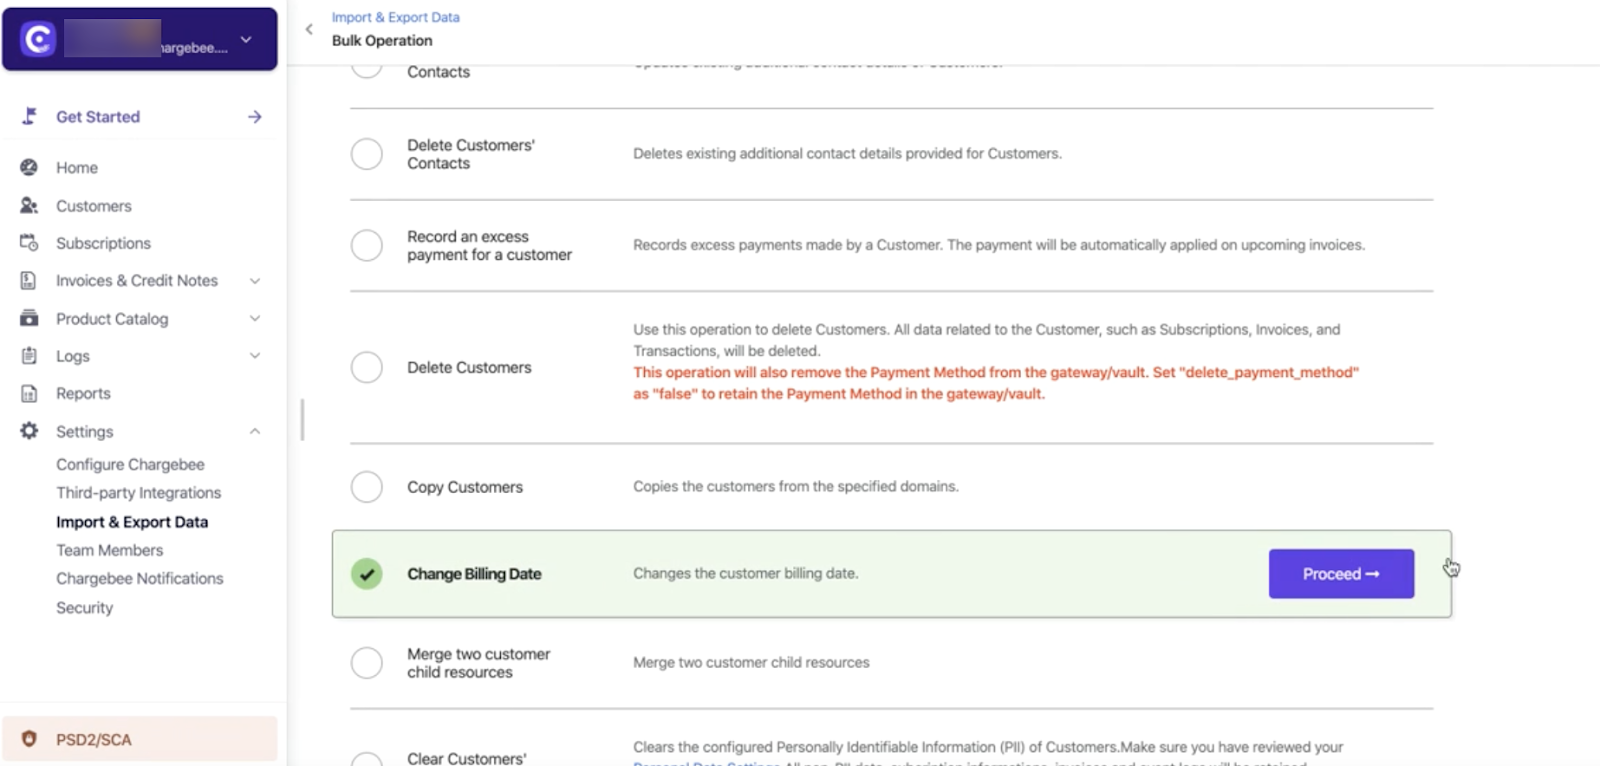Select the Delete Customers' Contacts radio
This screenshot has height=766, width=1600.
click(x=367, y=154)
